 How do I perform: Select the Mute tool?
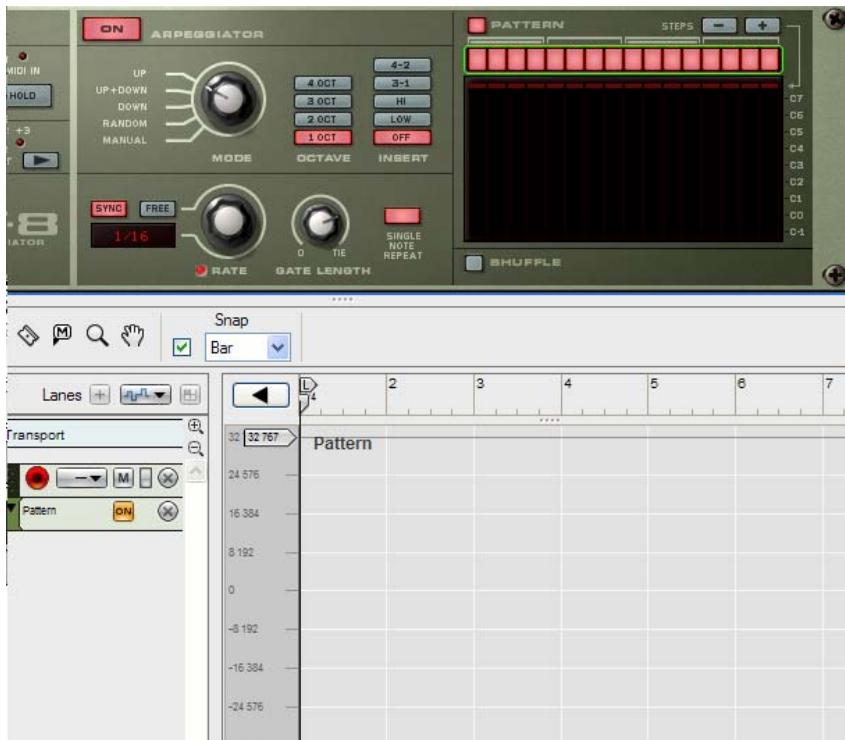(x=62, y=332)
